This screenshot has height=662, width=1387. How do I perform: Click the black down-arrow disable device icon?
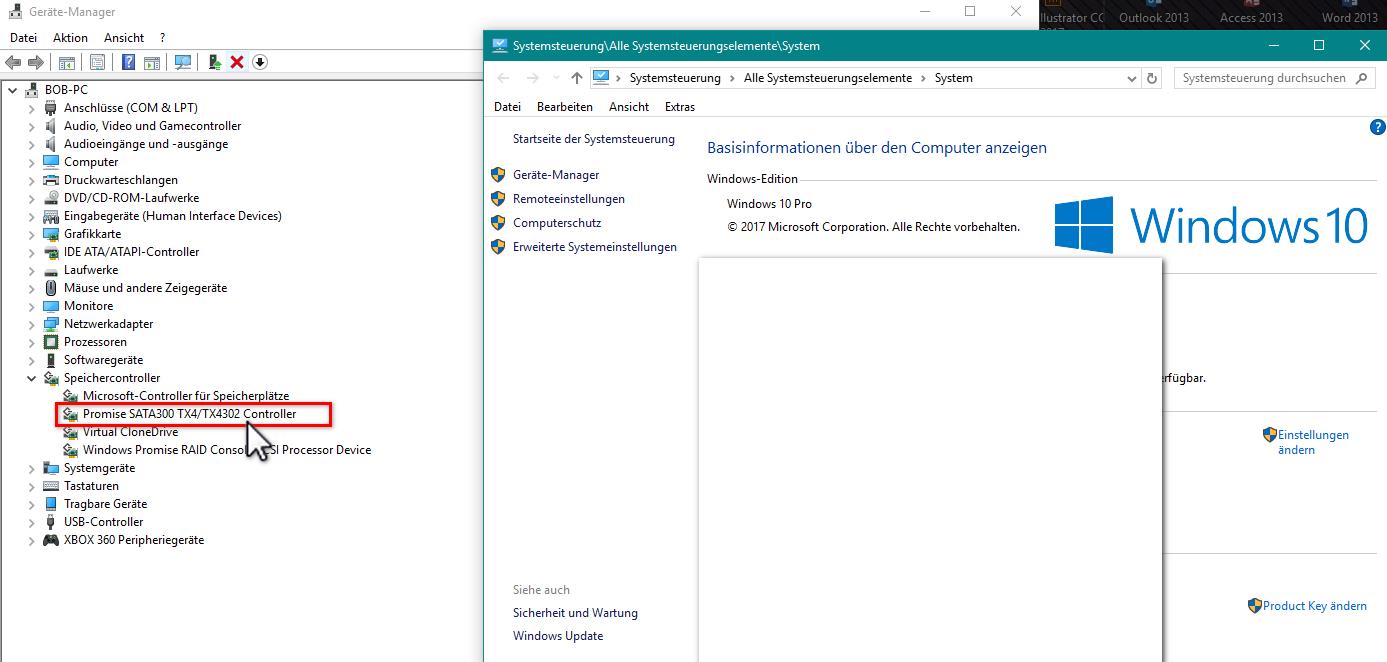[260, 62]
